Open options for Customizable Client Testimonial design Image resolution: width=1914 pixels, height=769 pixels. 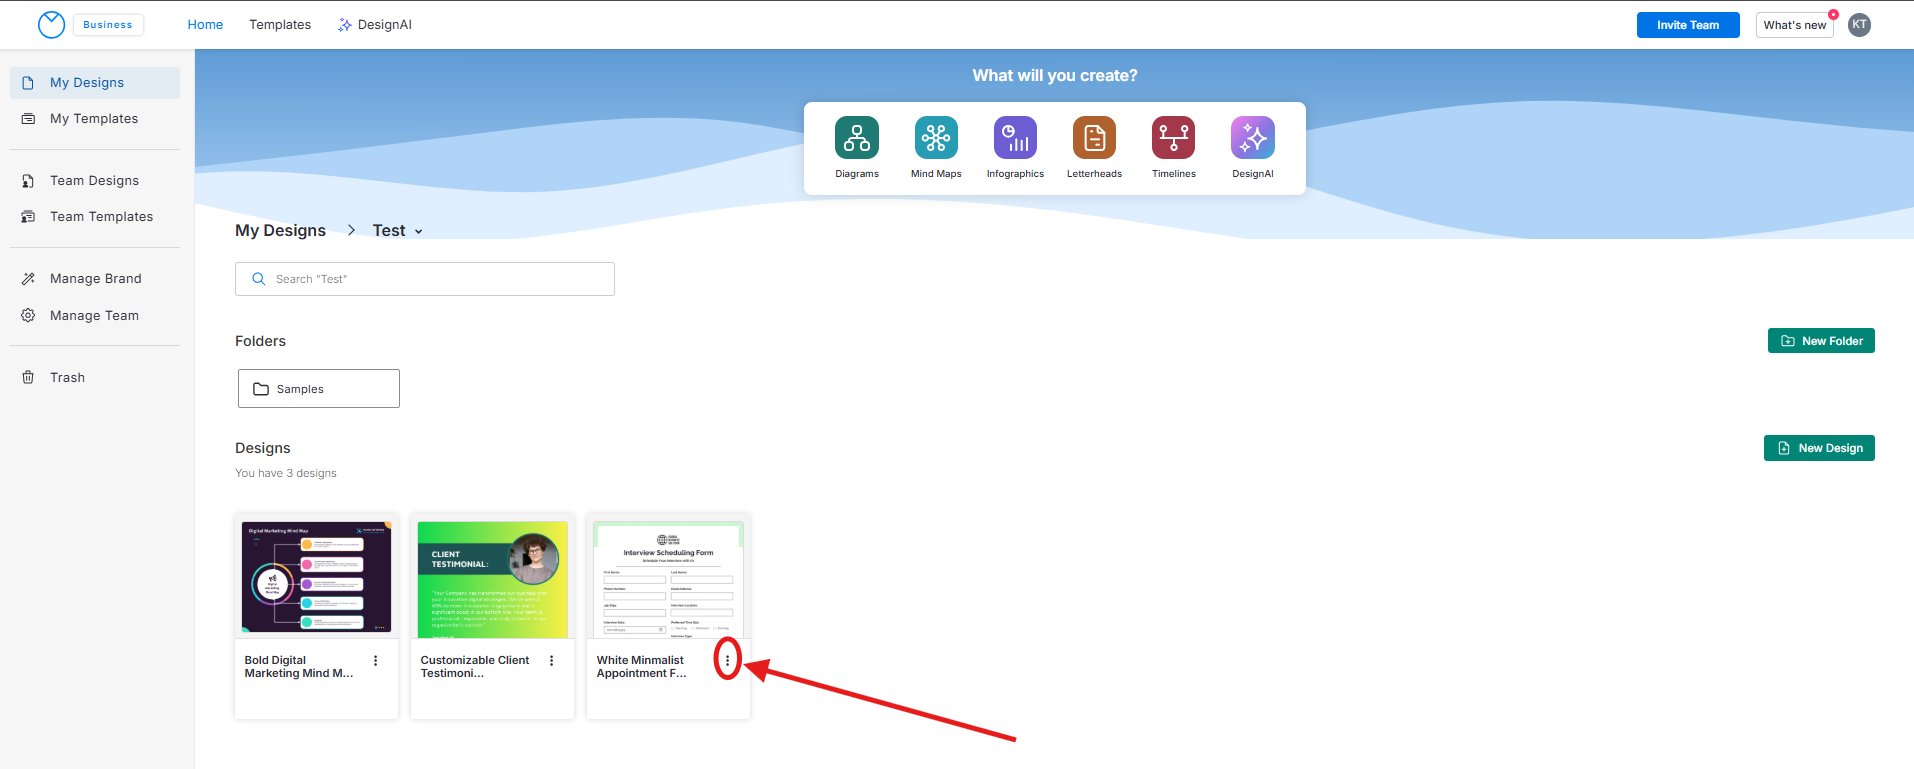[x=551, y=661]
